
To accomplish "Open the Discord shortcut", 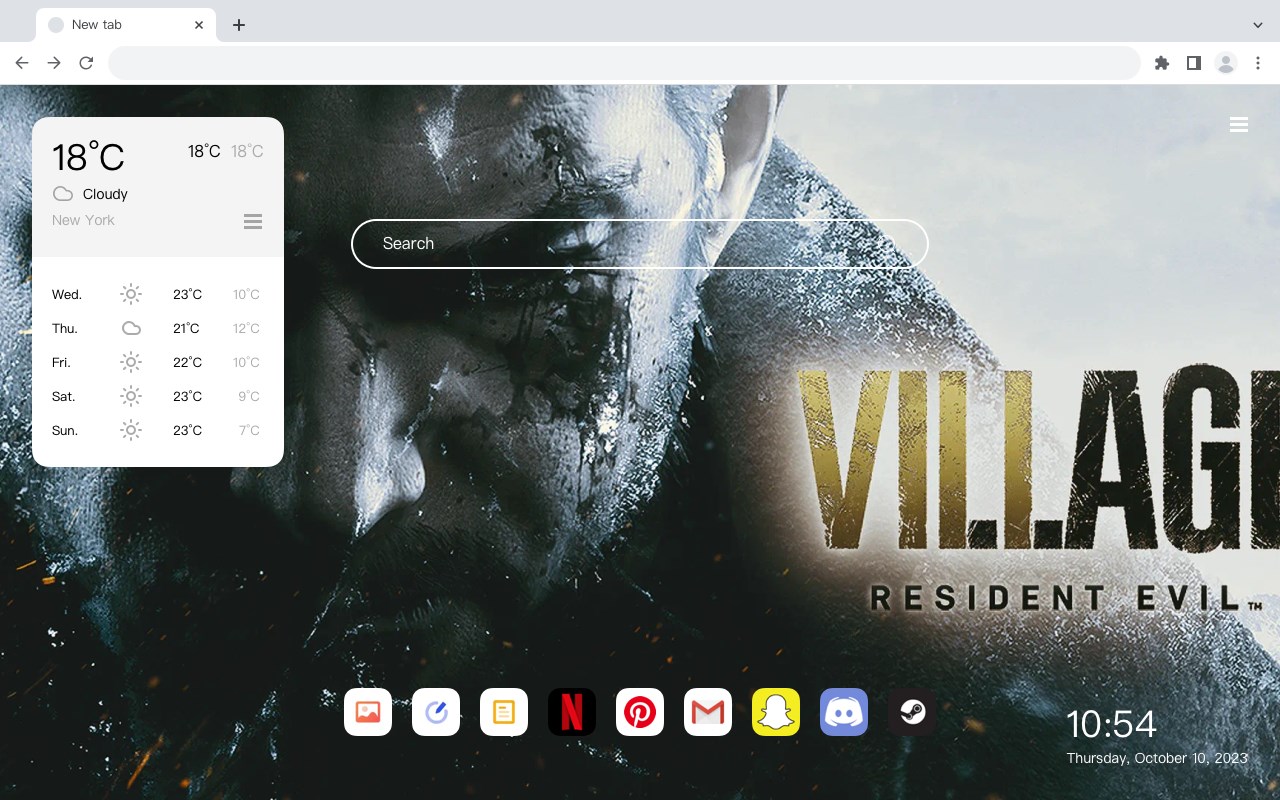I will click(x=844, y=712).
